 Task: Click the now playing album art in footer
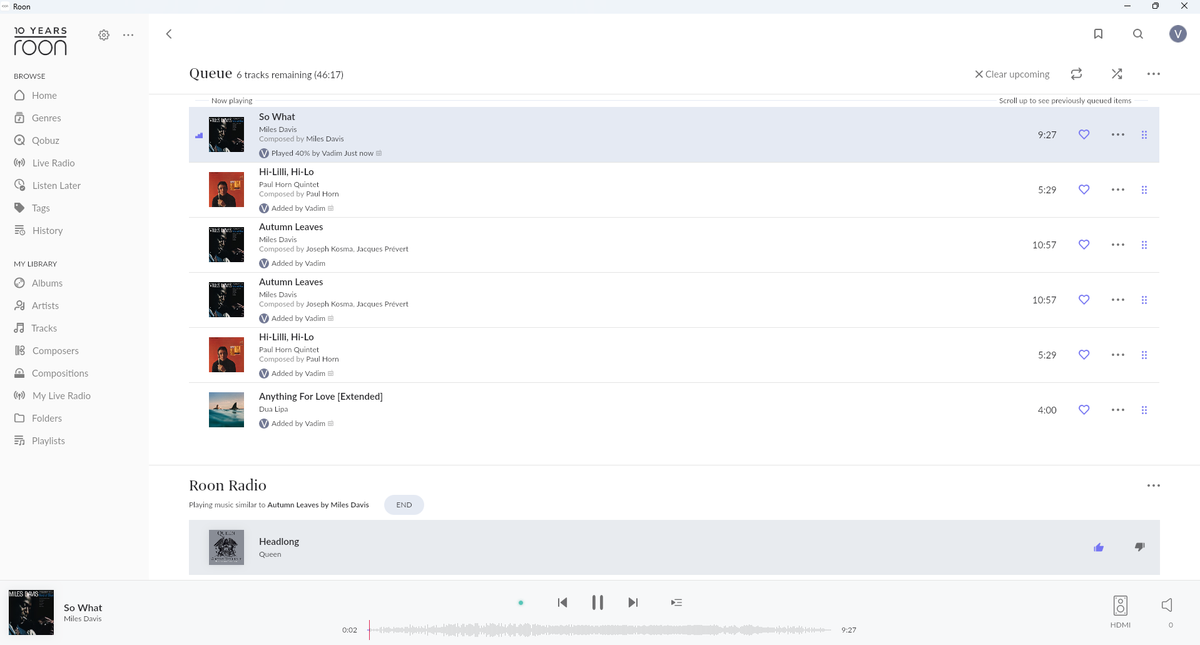31,613
